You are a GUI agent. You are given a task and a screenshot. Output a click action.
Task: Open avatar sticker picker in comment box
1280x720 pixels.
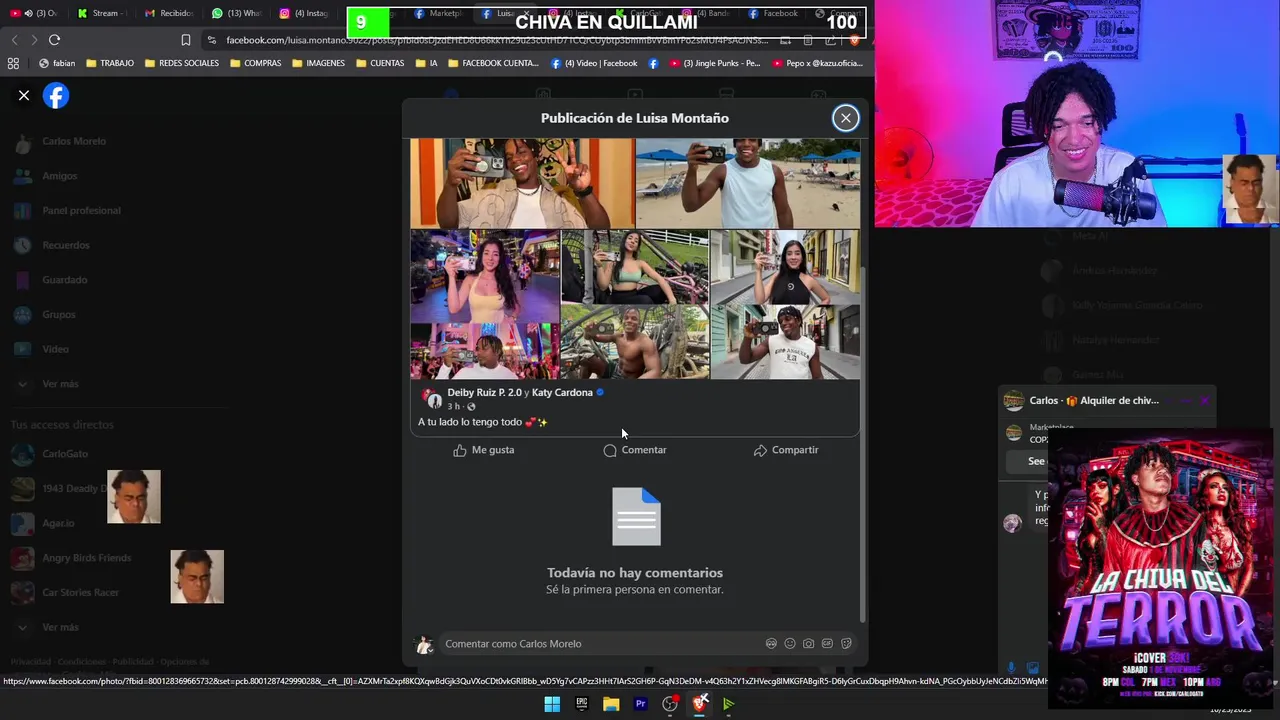click(771, 644)
